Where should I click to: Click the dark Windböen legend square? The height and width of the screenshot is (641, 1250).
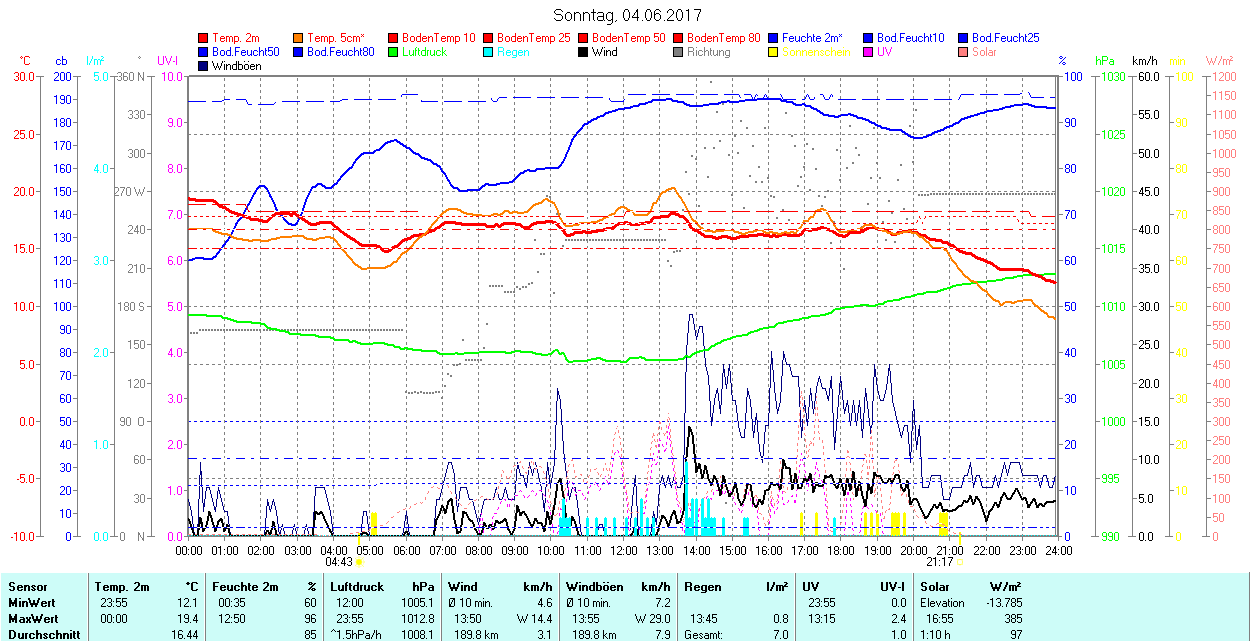[x=204, y=66]
